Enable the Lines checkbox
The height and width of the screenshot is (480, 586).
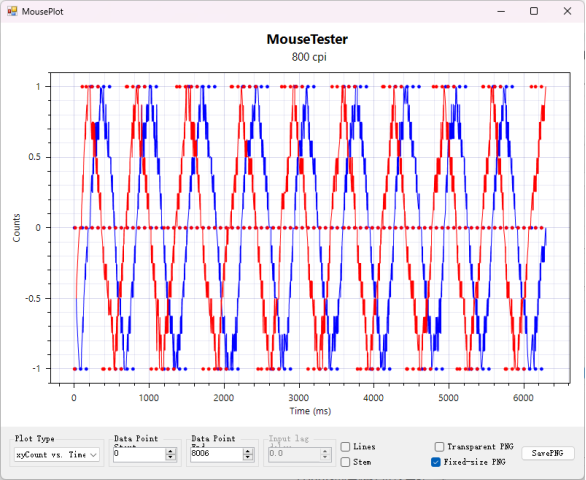point(345,447)
